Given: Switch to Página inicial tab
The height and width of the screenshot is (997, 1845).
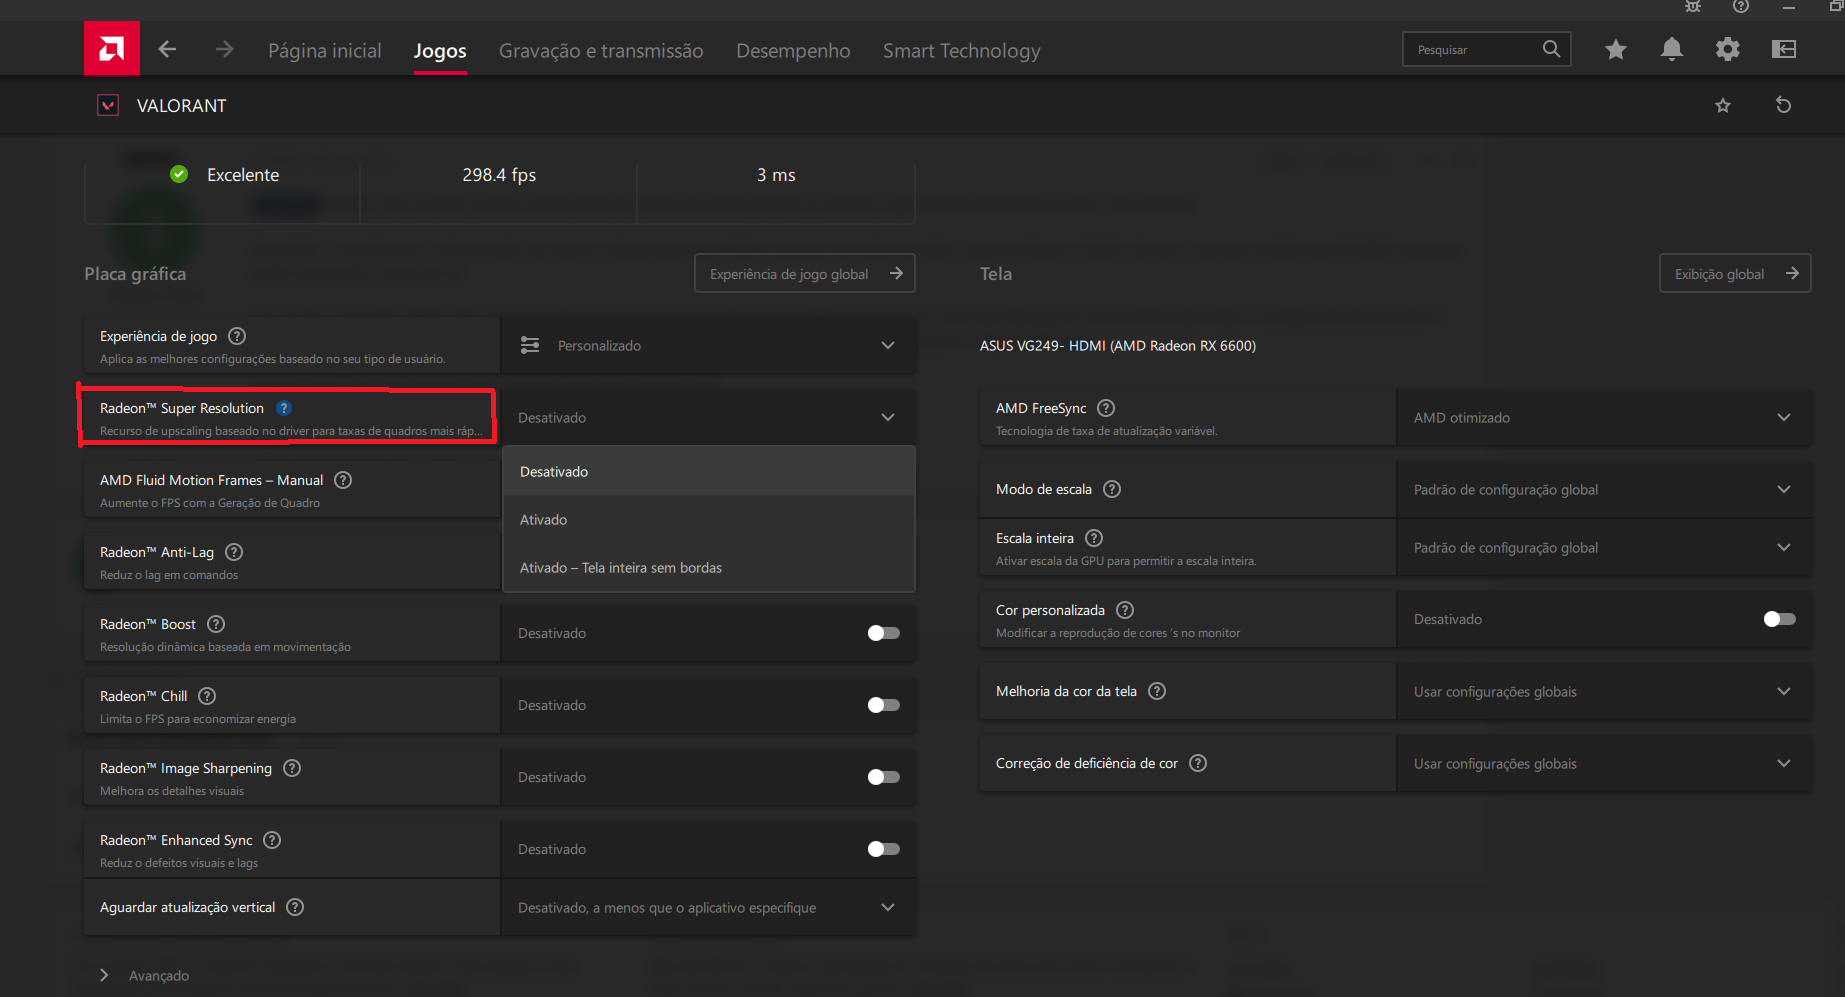Looking at the screenshot, I should (325, 50).
